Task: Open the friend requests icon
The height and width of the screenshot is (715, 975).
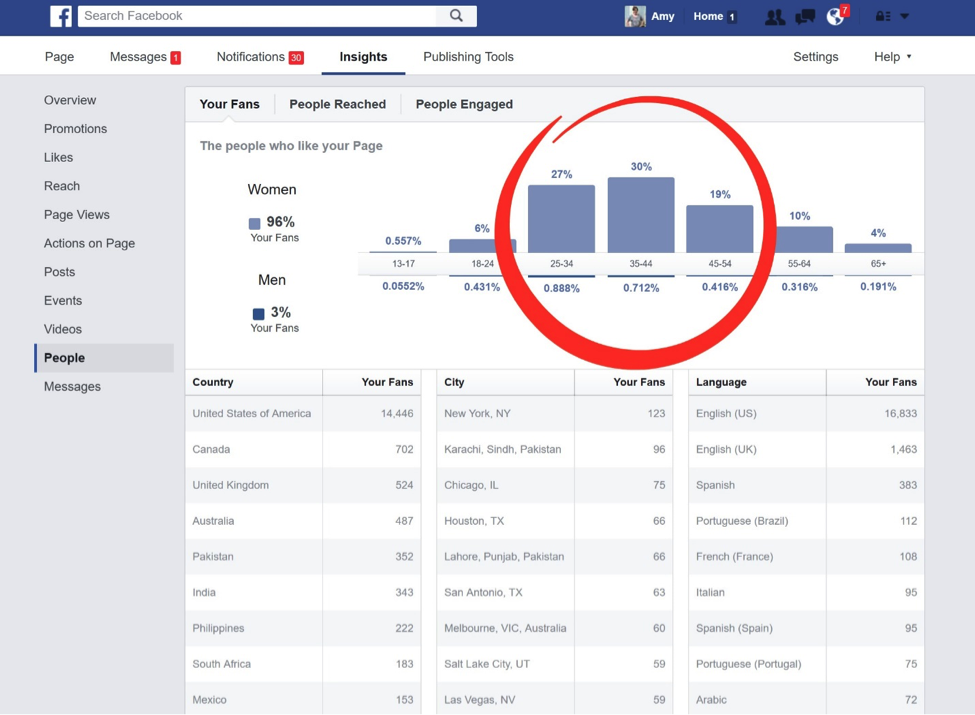Action: (775, 17)
